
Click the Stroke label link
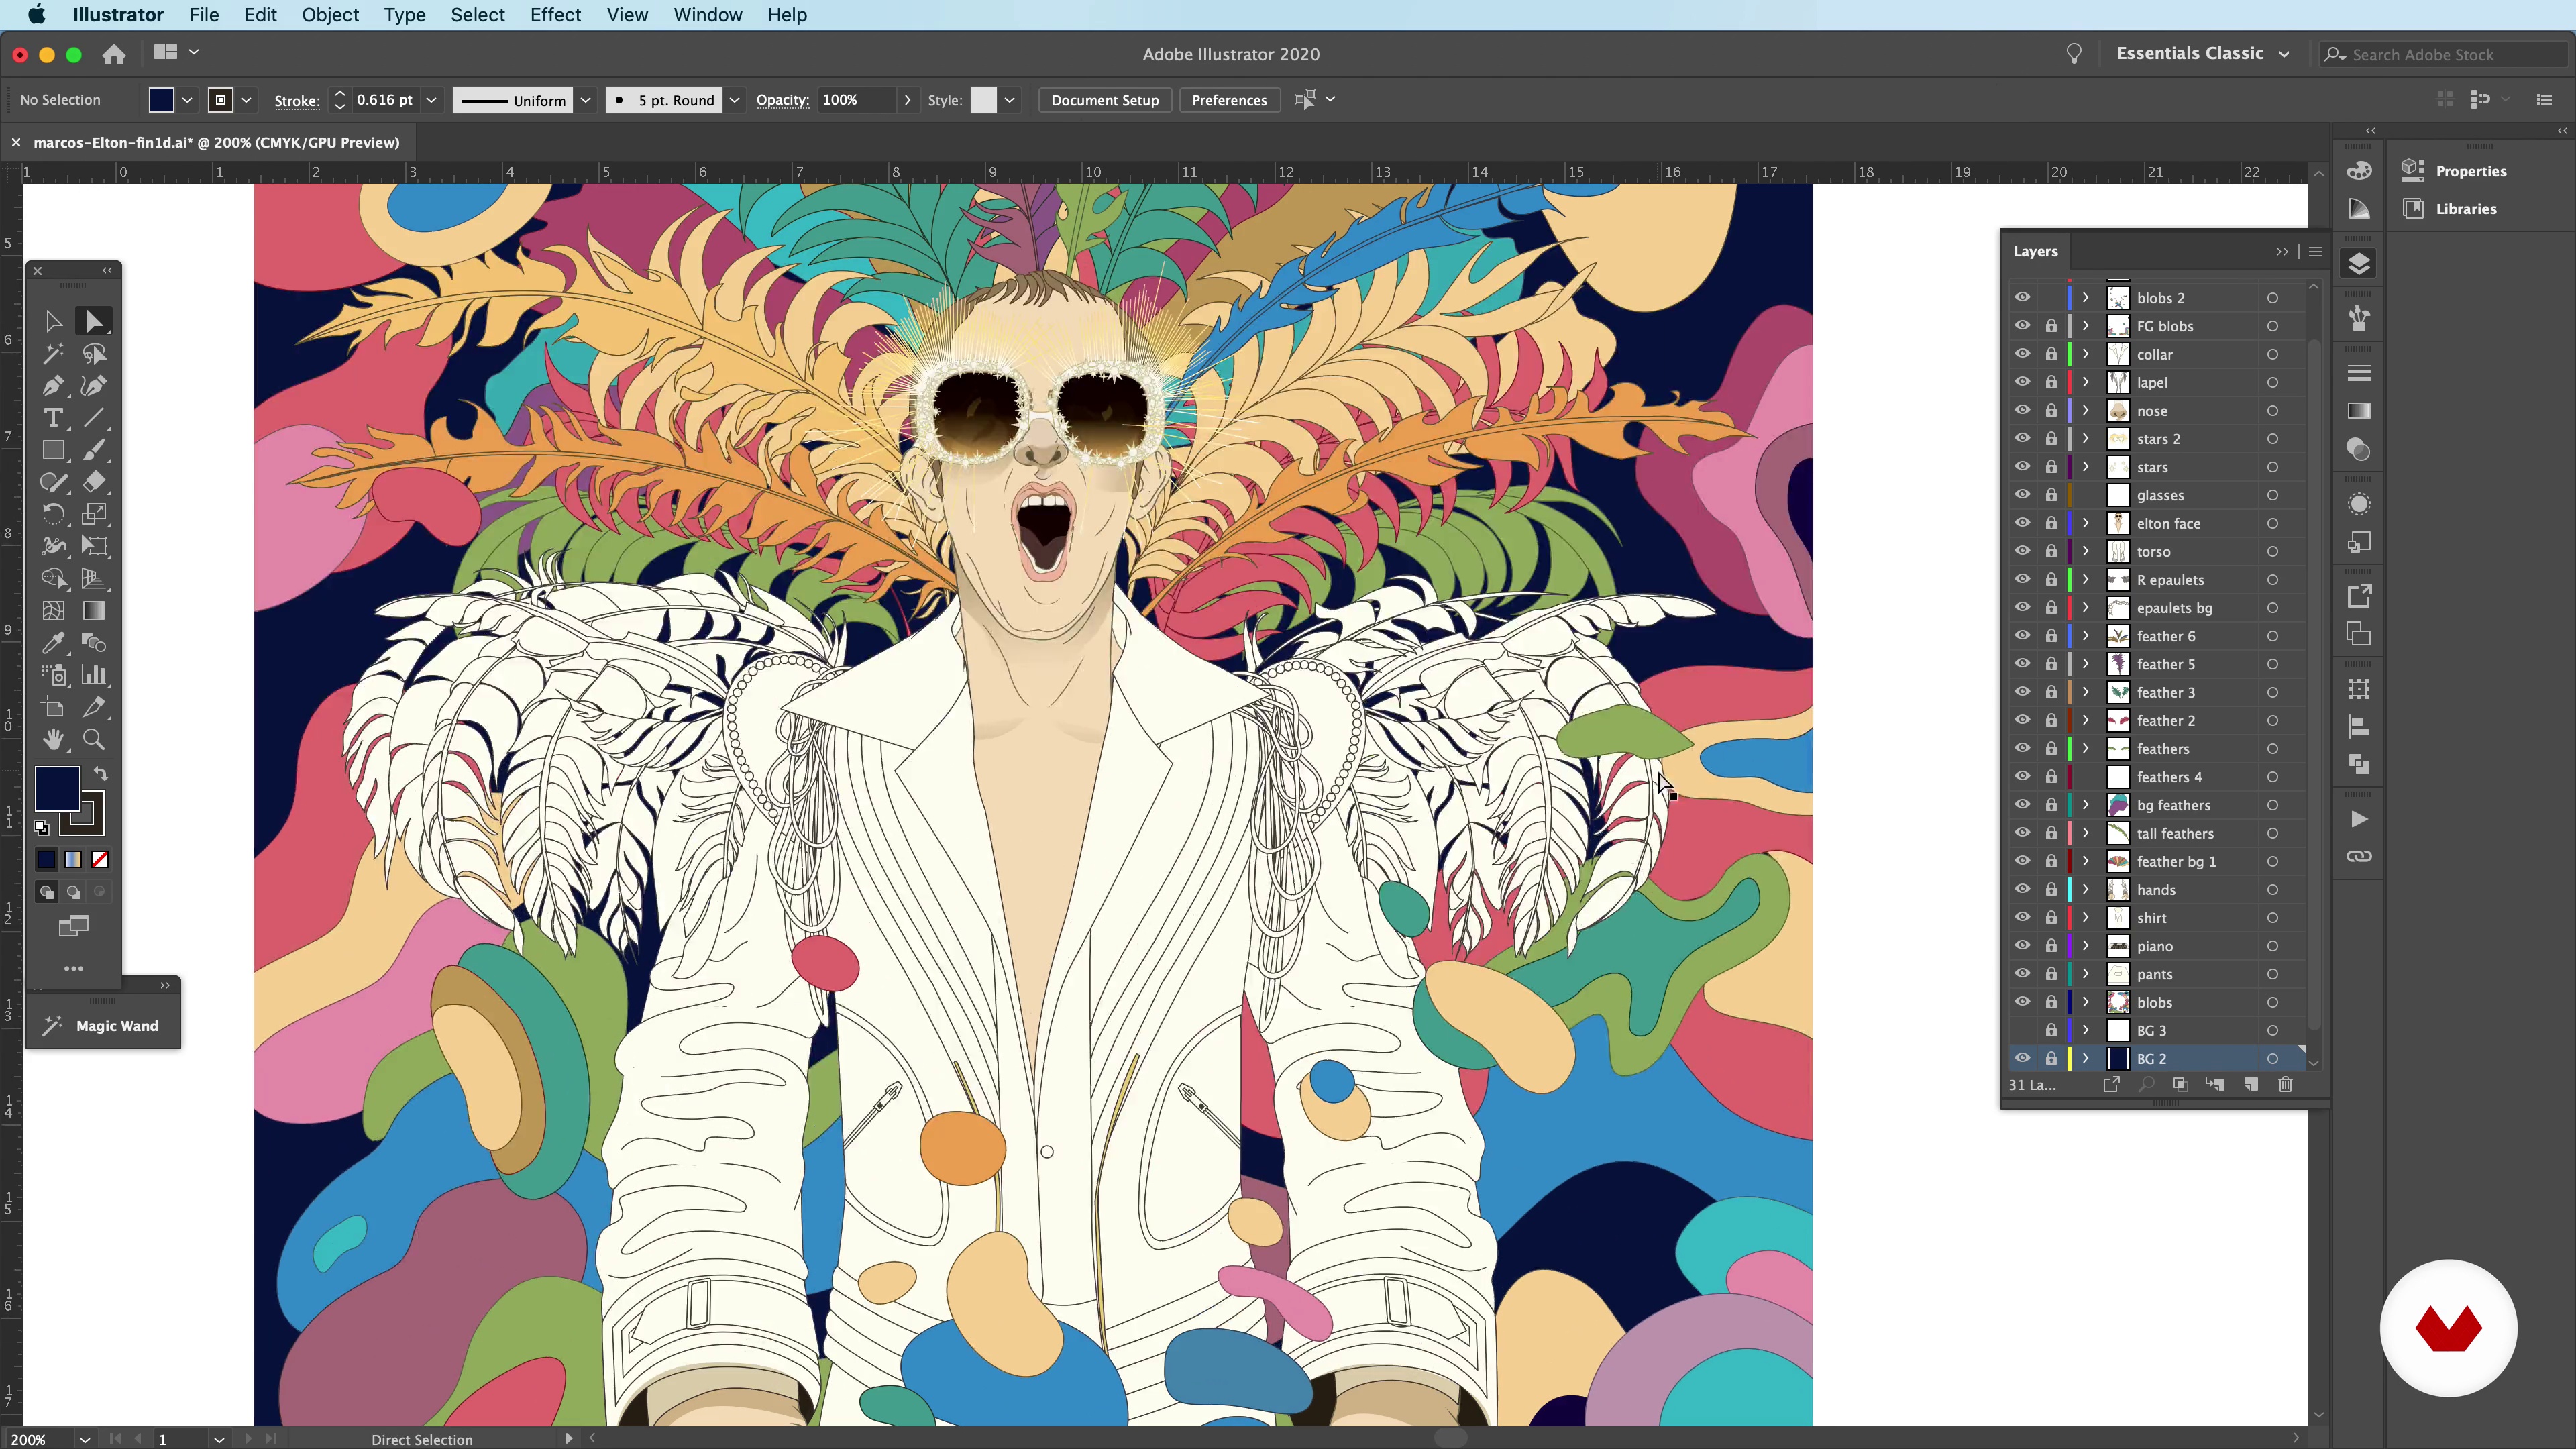click(x=297, y=100)
